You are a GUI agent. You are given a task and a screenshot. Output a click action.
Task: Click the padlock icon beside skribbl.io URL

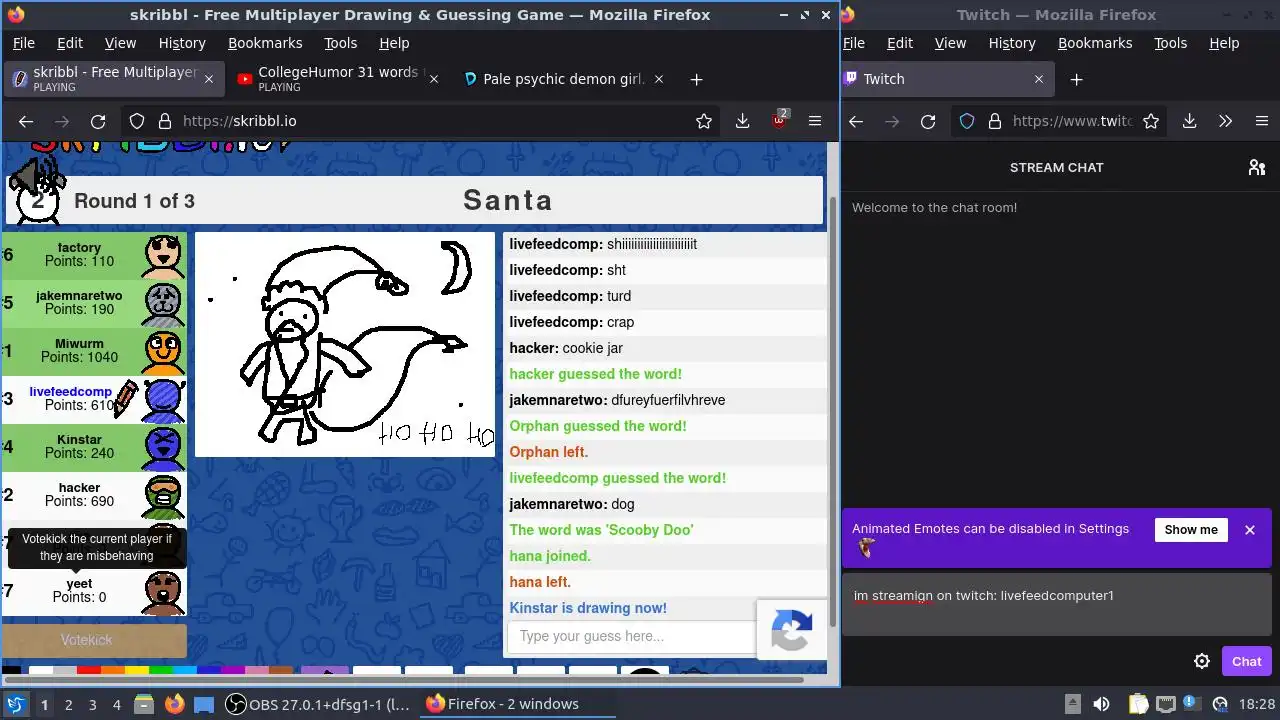click(x=165, y=121)
